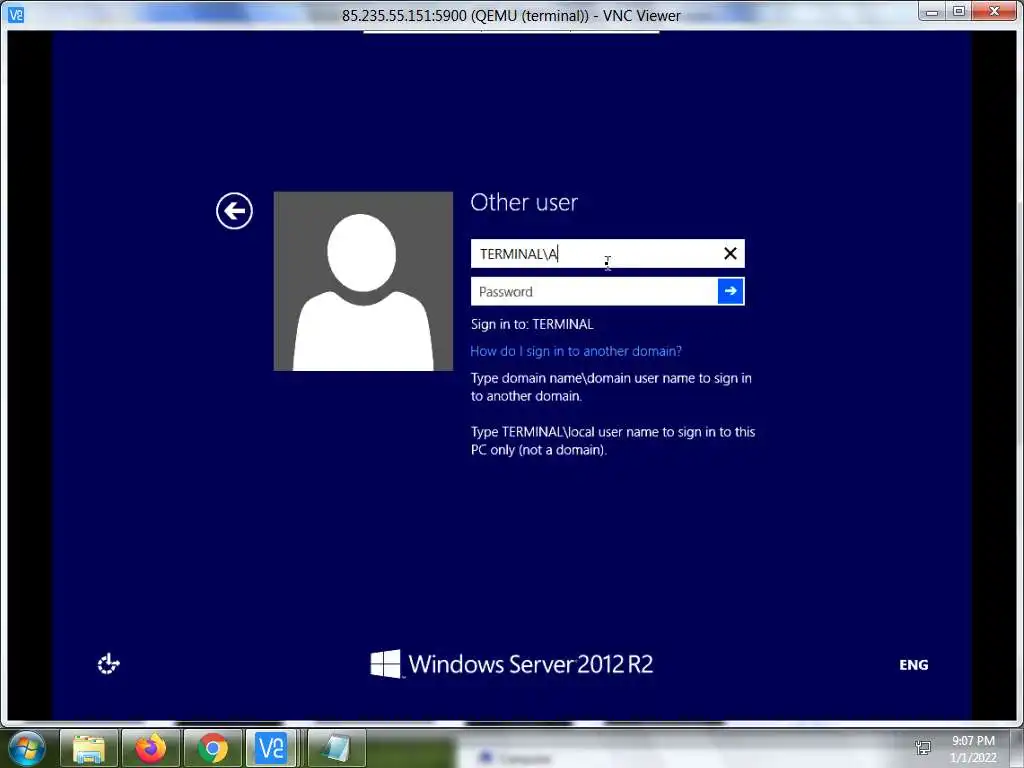Viewport: 1024px width, 768px height.
Task: Click the 'Sign in to: TERMINAL' text
Action: [x=532, y=325]
